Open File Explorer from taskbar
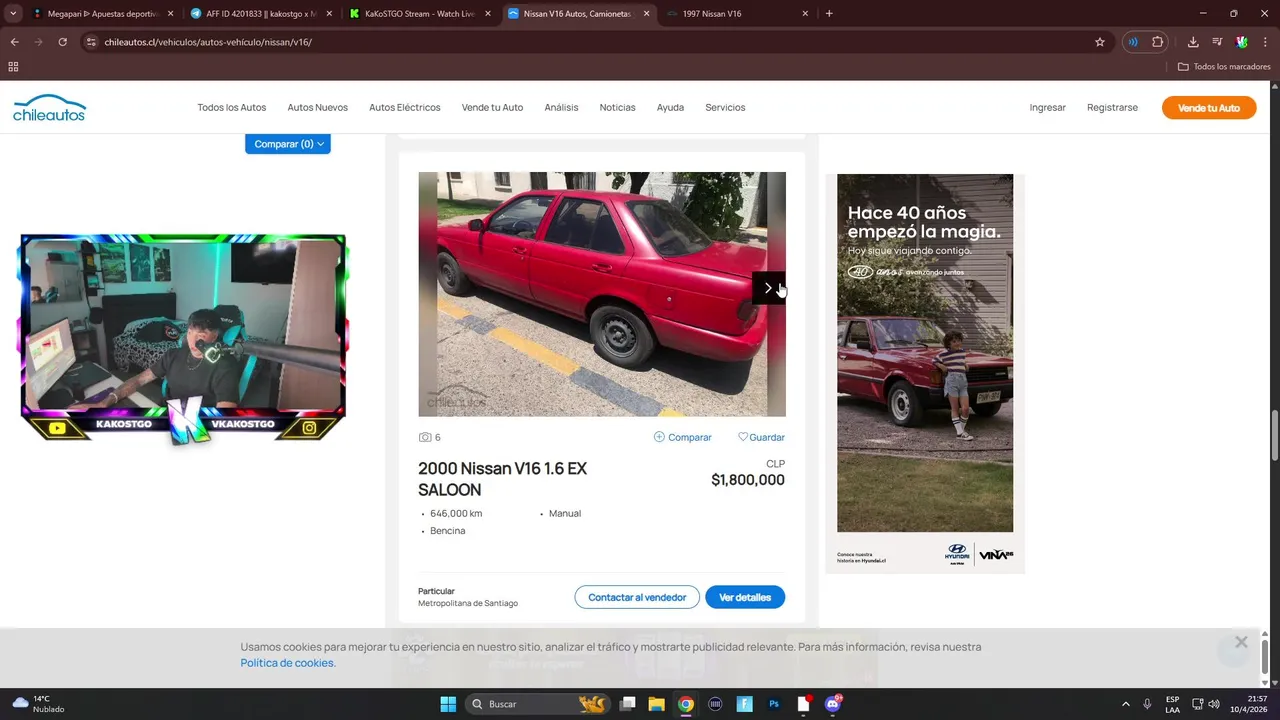Image resolution: width=1280 pixels, height=720 pixels. coord(657,704)
